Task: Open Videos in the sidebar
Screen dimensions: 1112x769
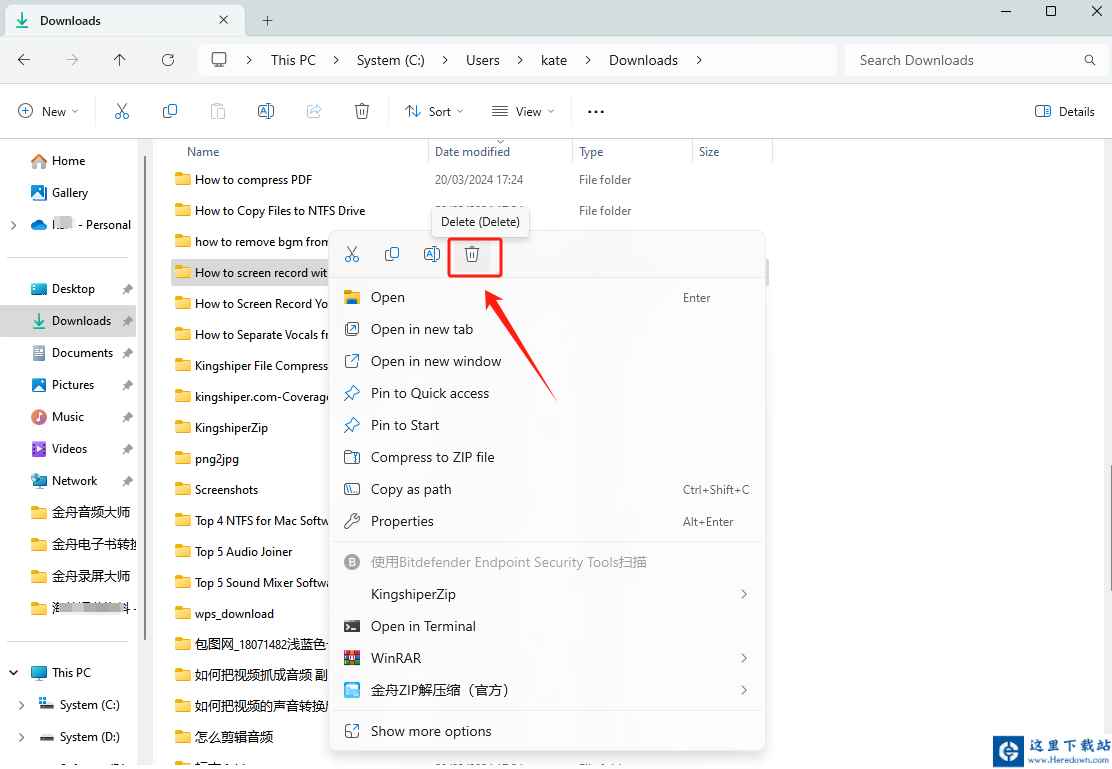Action: click(x=69, y=448)
